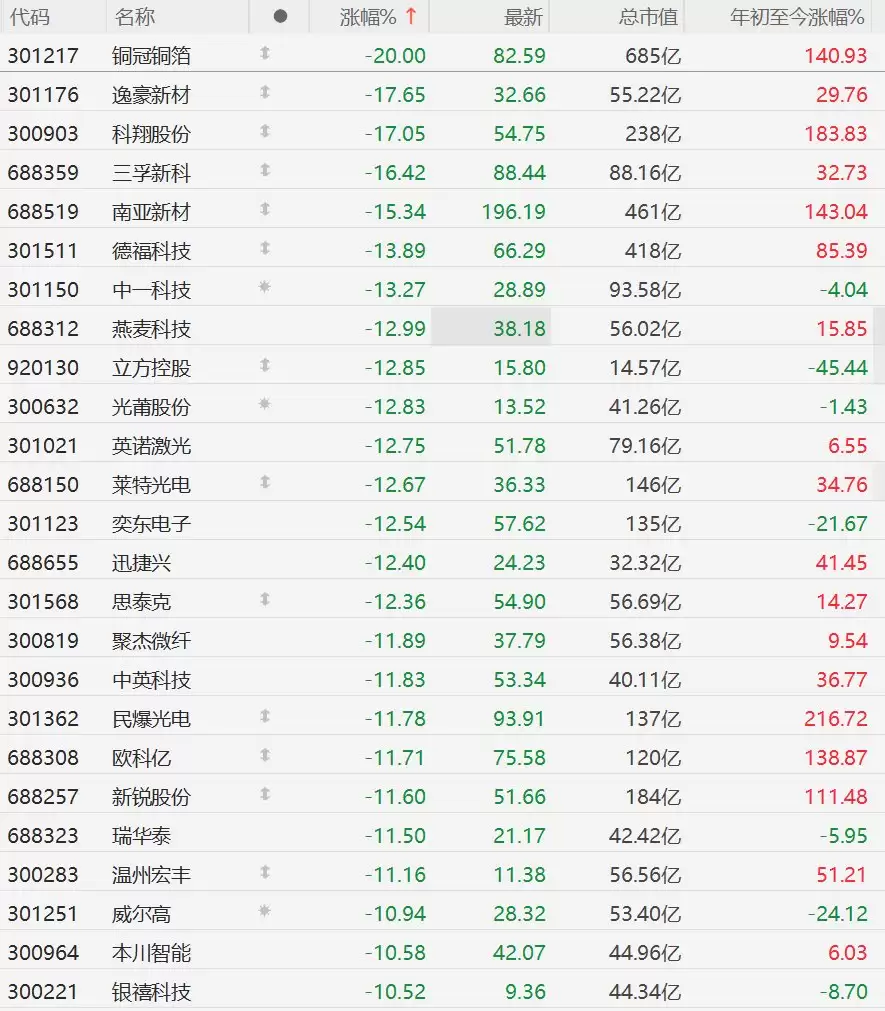
Task: Click the year-to-date value -45.44
Action: click(x=838, y=368)
